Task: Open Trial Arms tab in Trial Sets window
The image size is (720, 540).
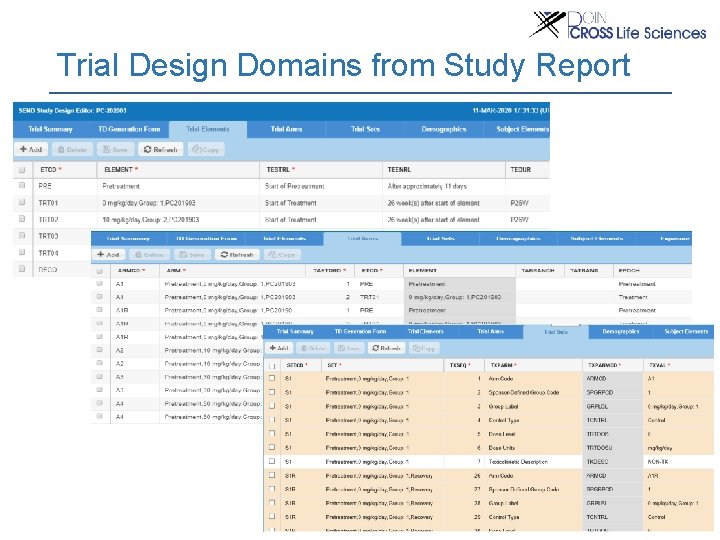Action: point(490,332)
